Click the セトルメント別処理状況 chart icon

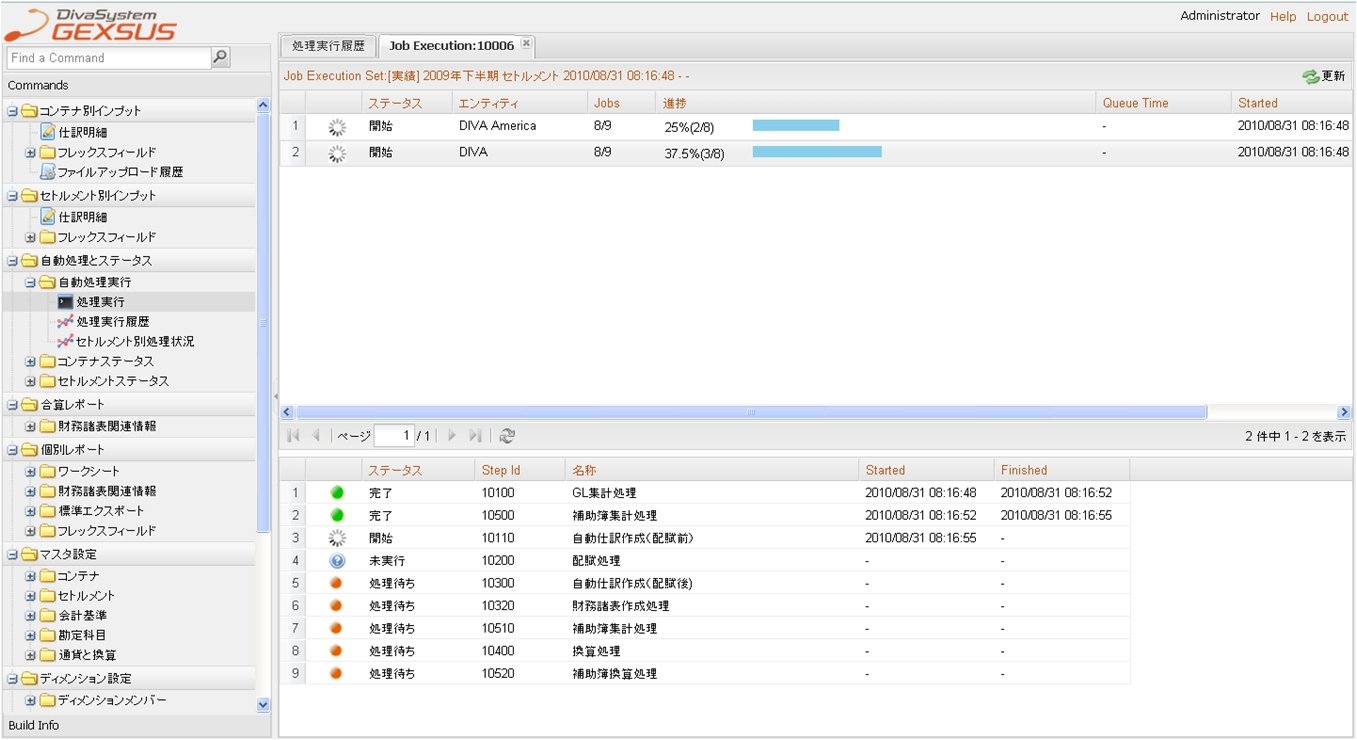(x=65, y=341)
